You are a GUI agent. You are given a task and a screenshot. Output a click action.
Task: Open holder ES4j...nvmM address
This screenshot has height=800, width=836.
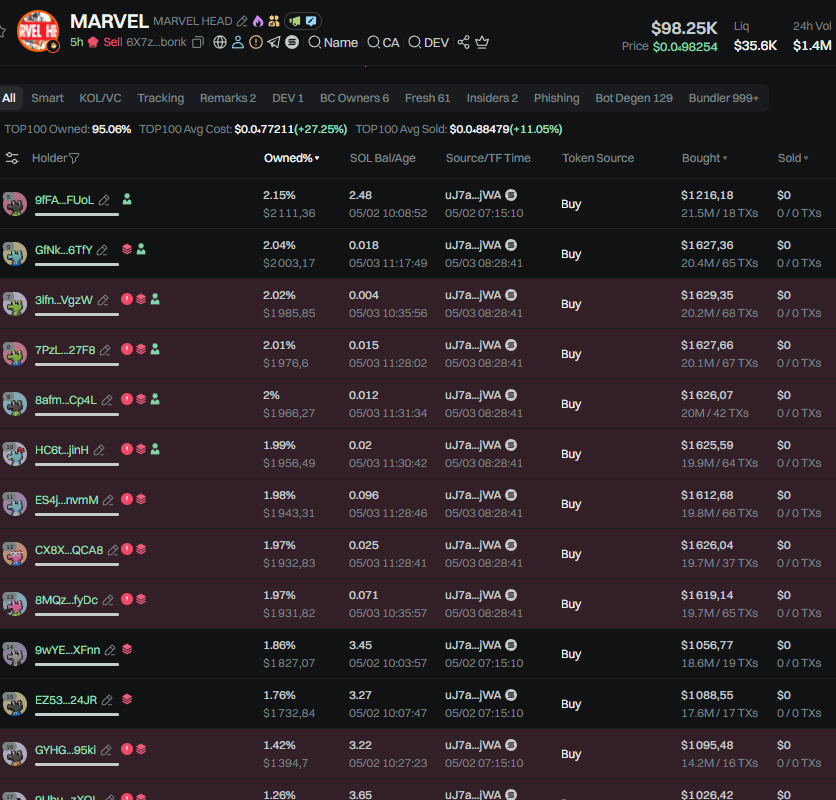67,500
